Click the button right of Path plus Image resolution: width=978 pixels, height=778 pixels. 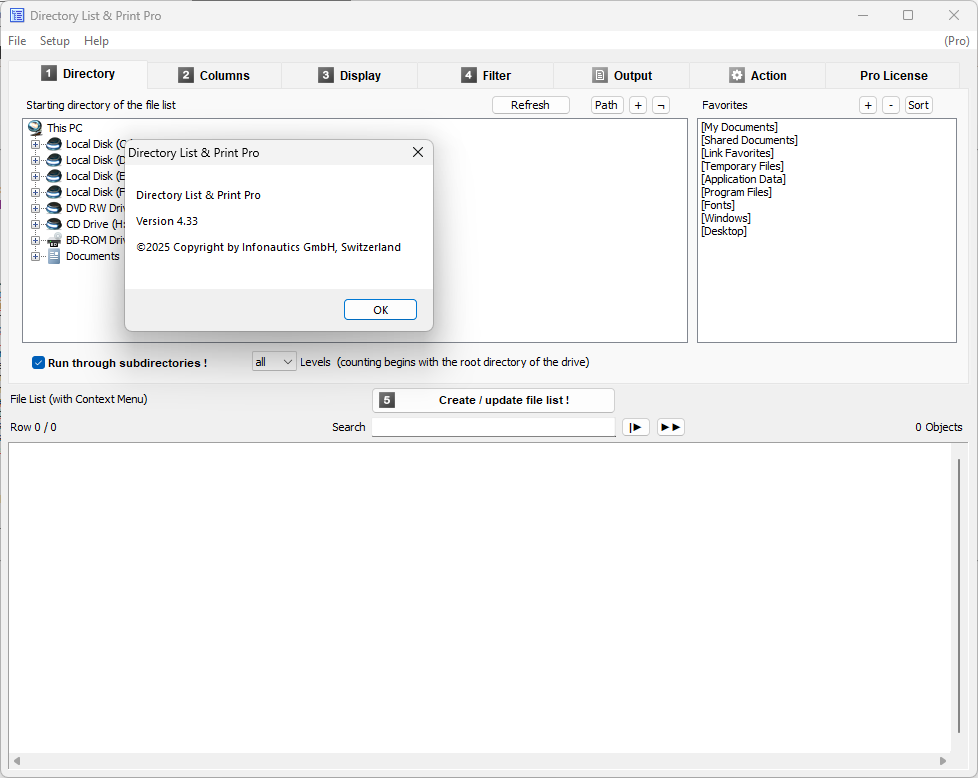(661, 105)
